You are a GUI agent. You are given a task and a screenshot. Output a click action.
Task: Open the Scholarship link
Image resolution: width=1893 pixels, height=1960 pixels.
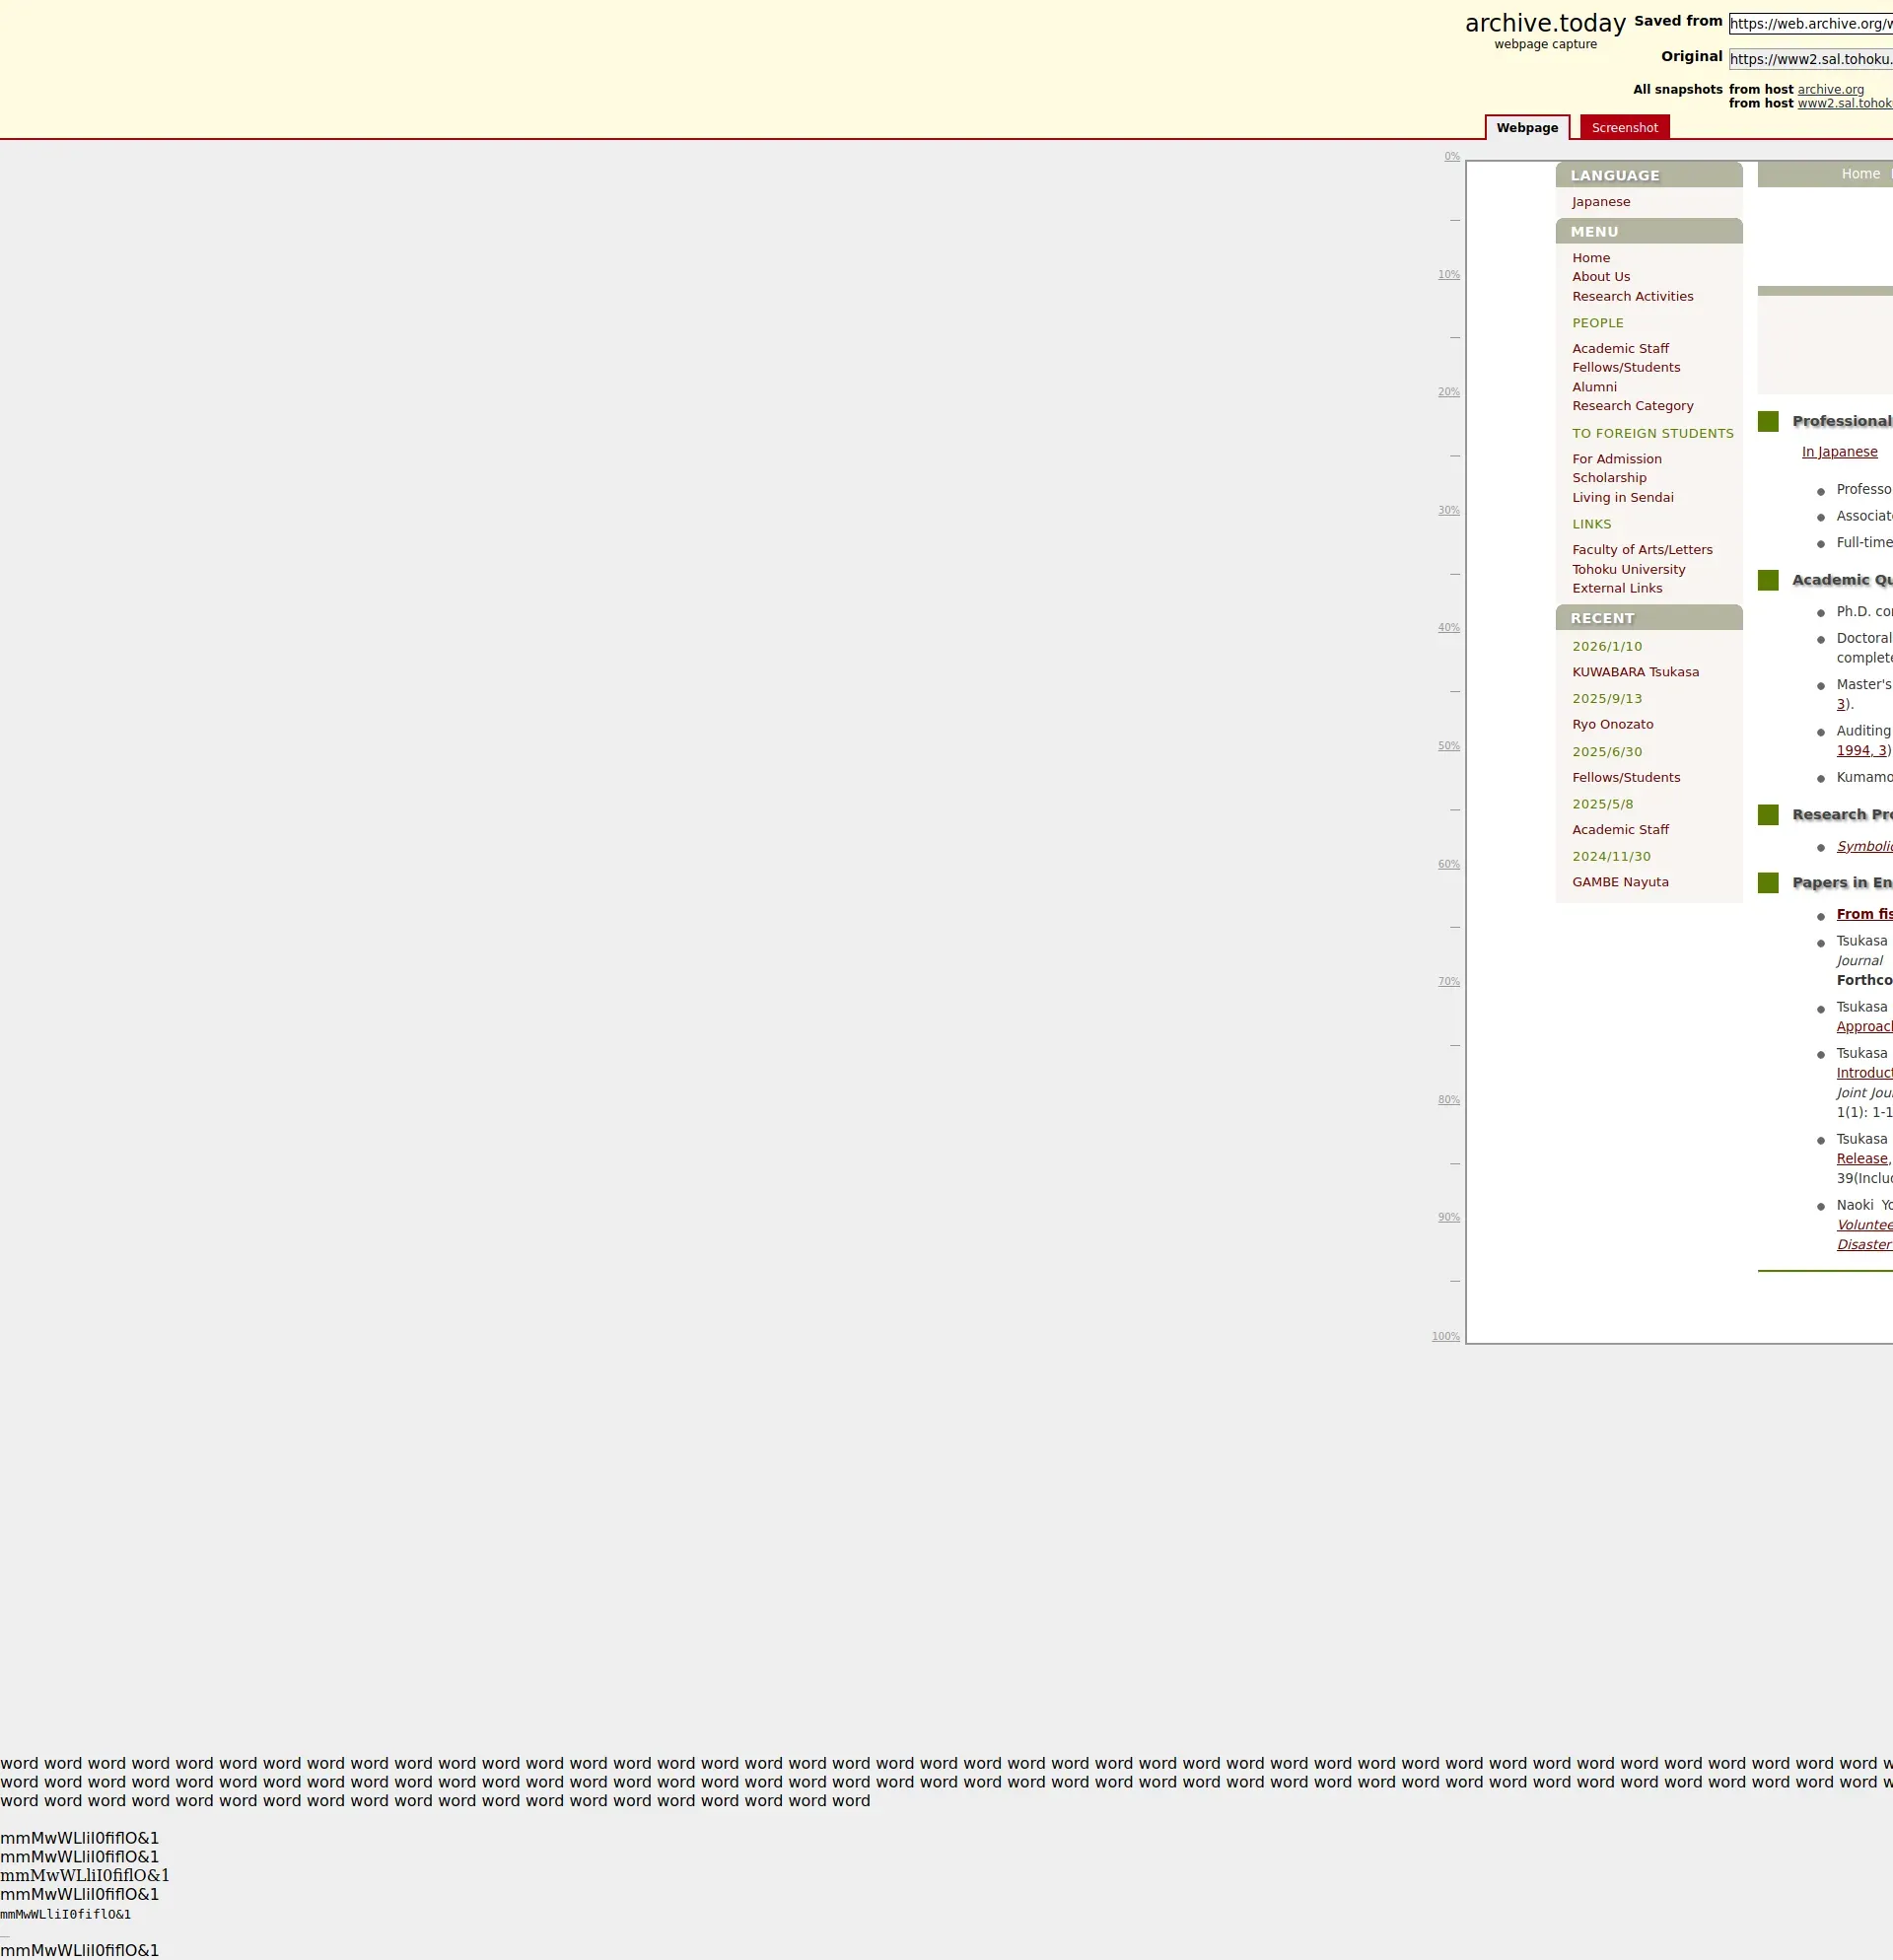[x=1608, y=478]
